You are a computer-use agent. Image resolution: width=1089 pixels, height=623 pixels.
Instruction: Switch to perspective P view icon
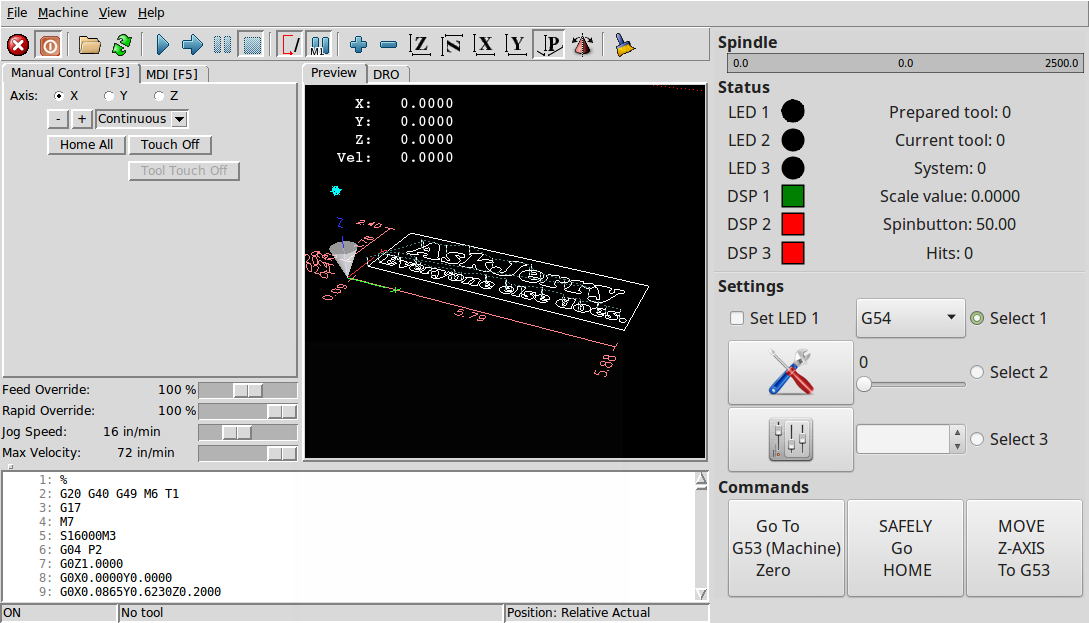[x=549, y=45]
